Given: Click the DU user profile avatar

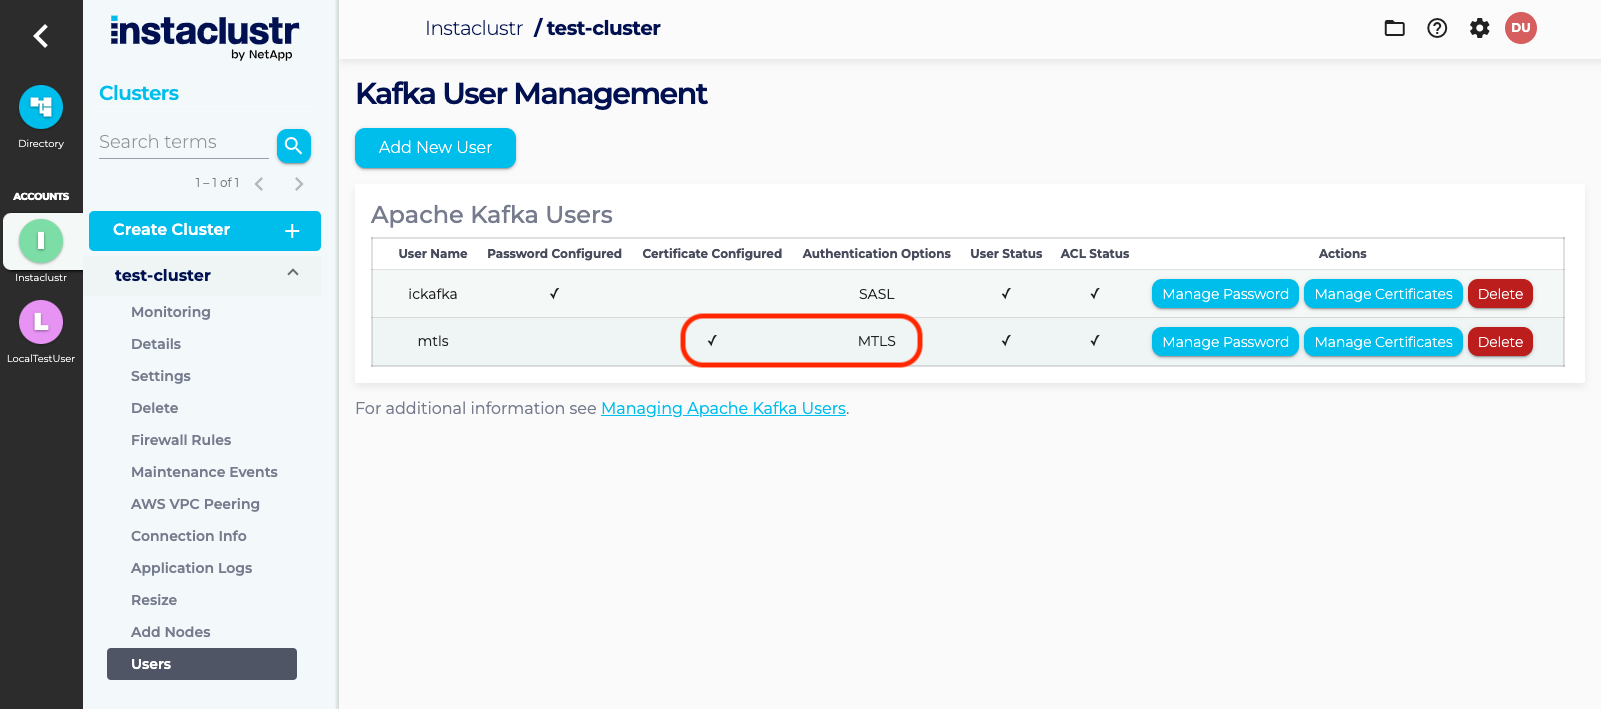Looking at the screenshot, I should click(1520, 28).
